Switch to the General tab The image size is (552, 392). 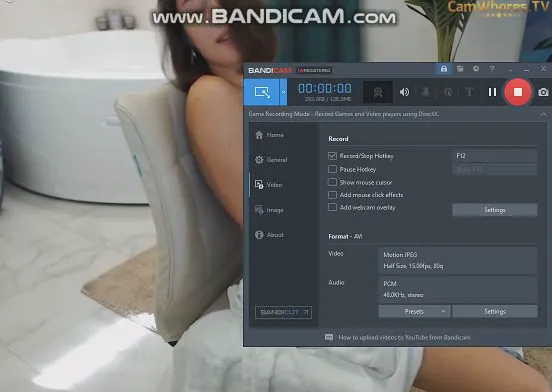coord(271,160)
